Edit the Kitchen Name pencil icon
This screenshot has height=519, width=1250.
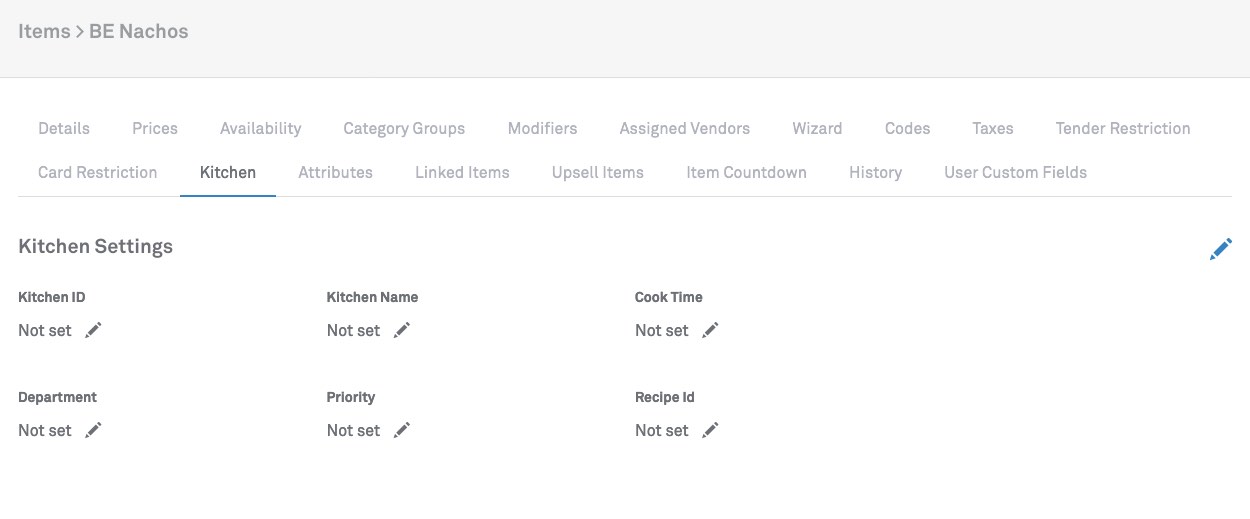point(401,330)
